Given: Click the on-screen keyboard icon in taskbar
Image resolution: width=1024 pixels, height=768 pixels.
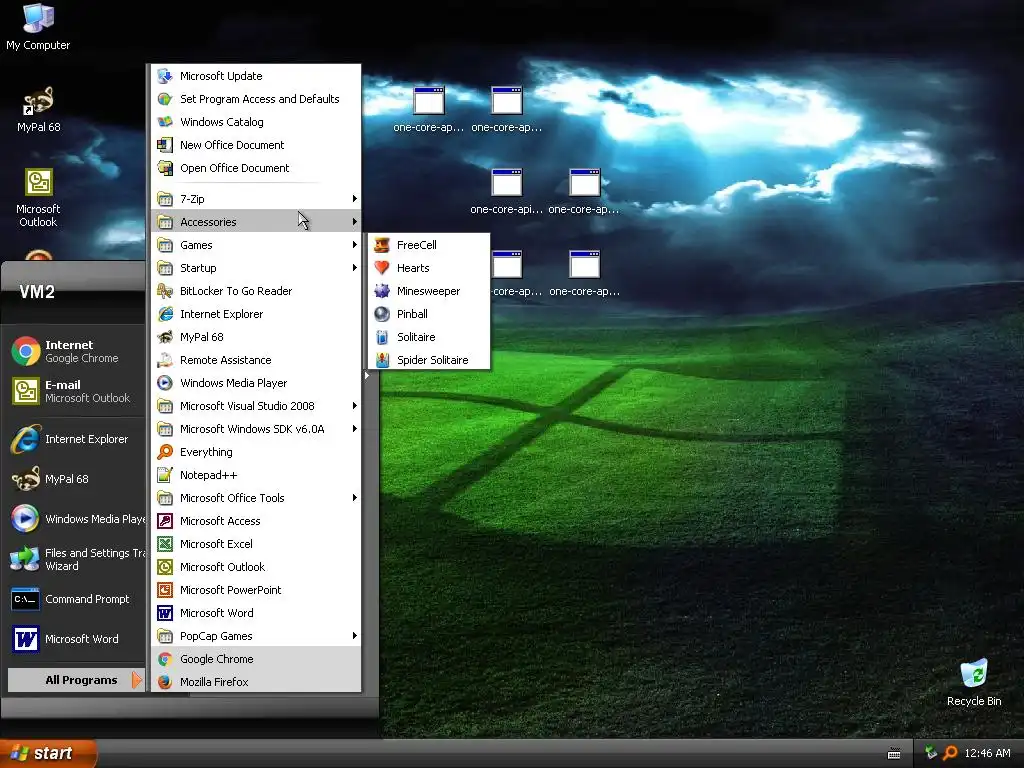Looking at the screenshot, I should (x=894, y=754).
